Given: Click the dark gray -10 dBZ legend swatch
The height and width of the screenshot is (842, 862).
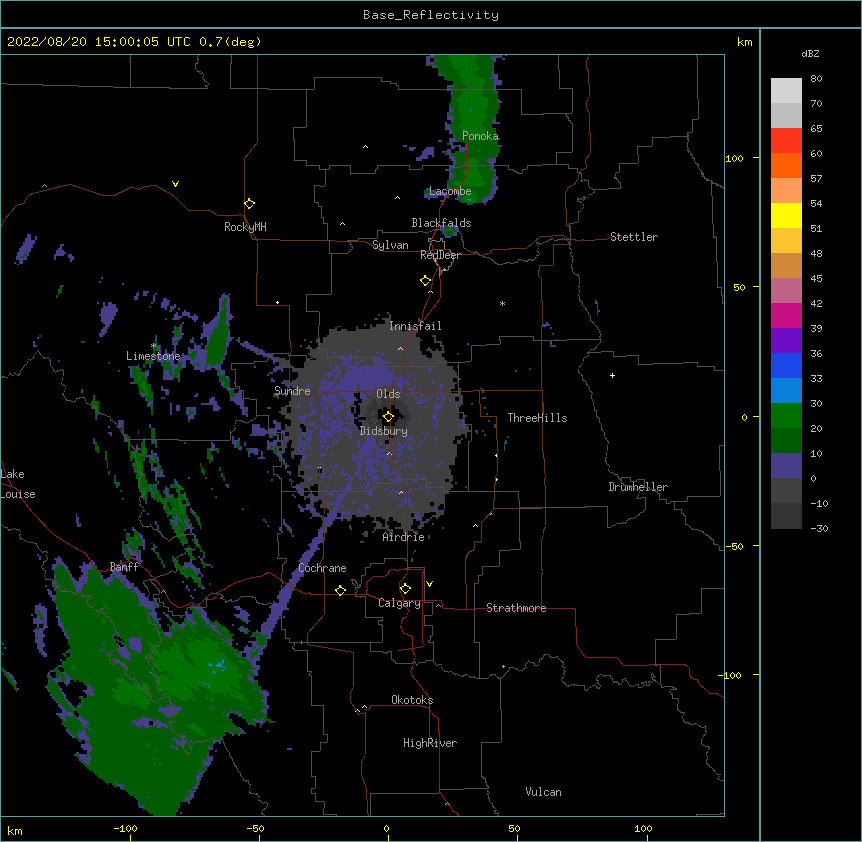Looking at the screenshot, I should point(786,516).
